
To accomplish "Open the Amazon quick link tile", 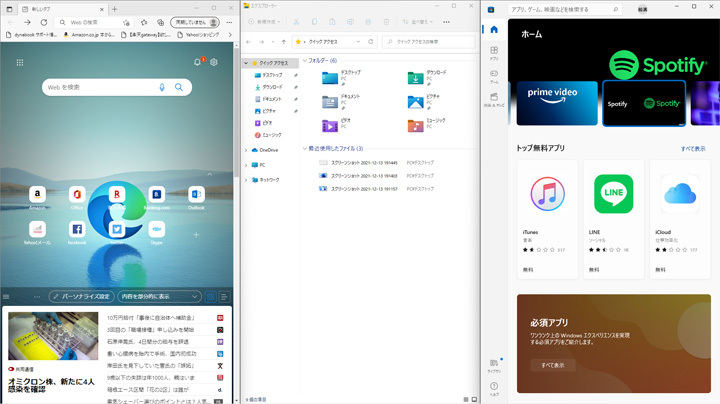I will [x=37, y=197].
